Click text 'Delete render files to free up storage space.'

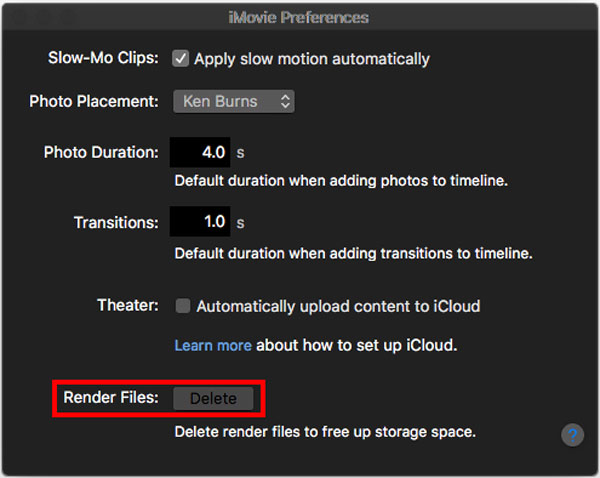pyautogui.click(x=325, y=432)
